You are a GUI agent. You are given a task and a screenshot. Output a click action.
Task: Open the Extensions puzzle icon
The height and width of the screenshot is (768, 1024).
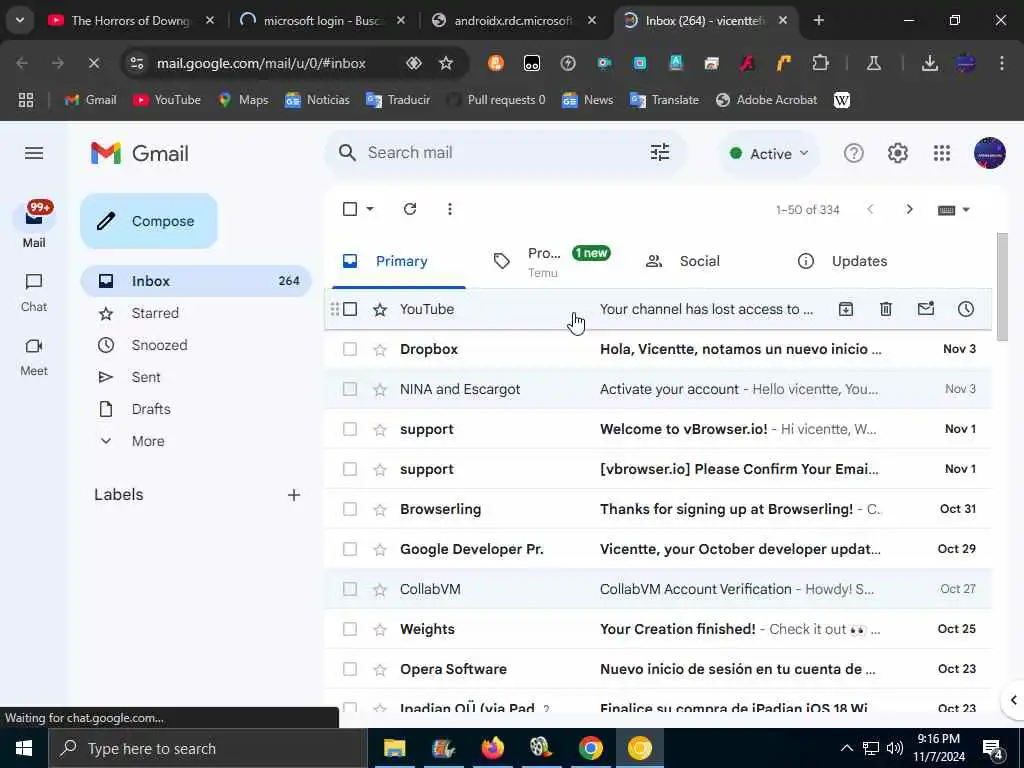click(820, 63)
